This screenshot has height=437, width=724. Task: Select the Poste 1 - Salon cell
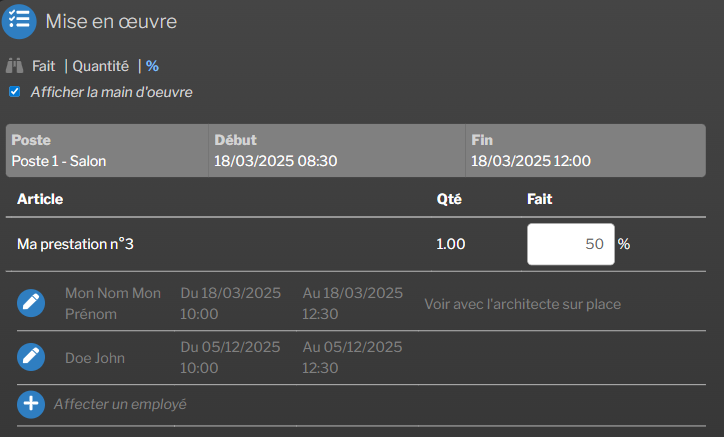pos(59,160)
